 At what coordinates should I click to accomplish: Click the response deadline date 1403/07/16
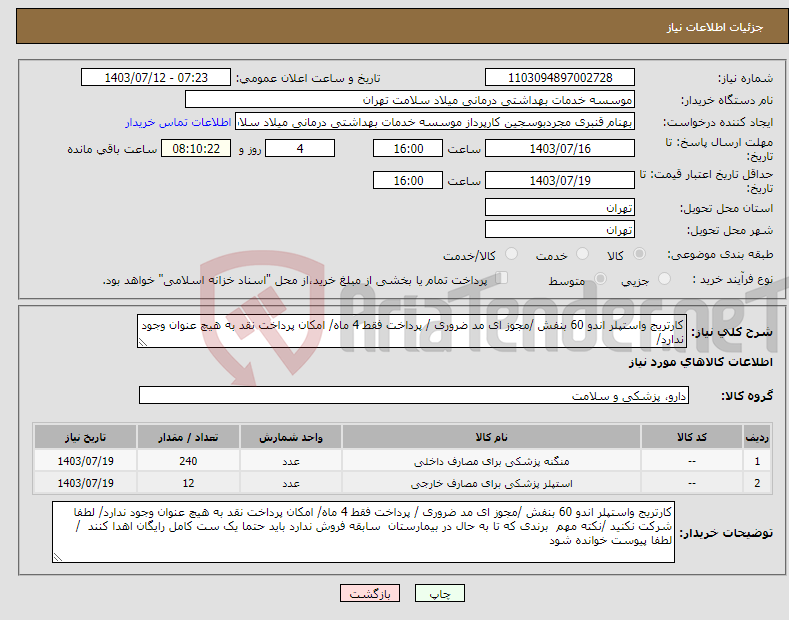[x=560, y=148]
